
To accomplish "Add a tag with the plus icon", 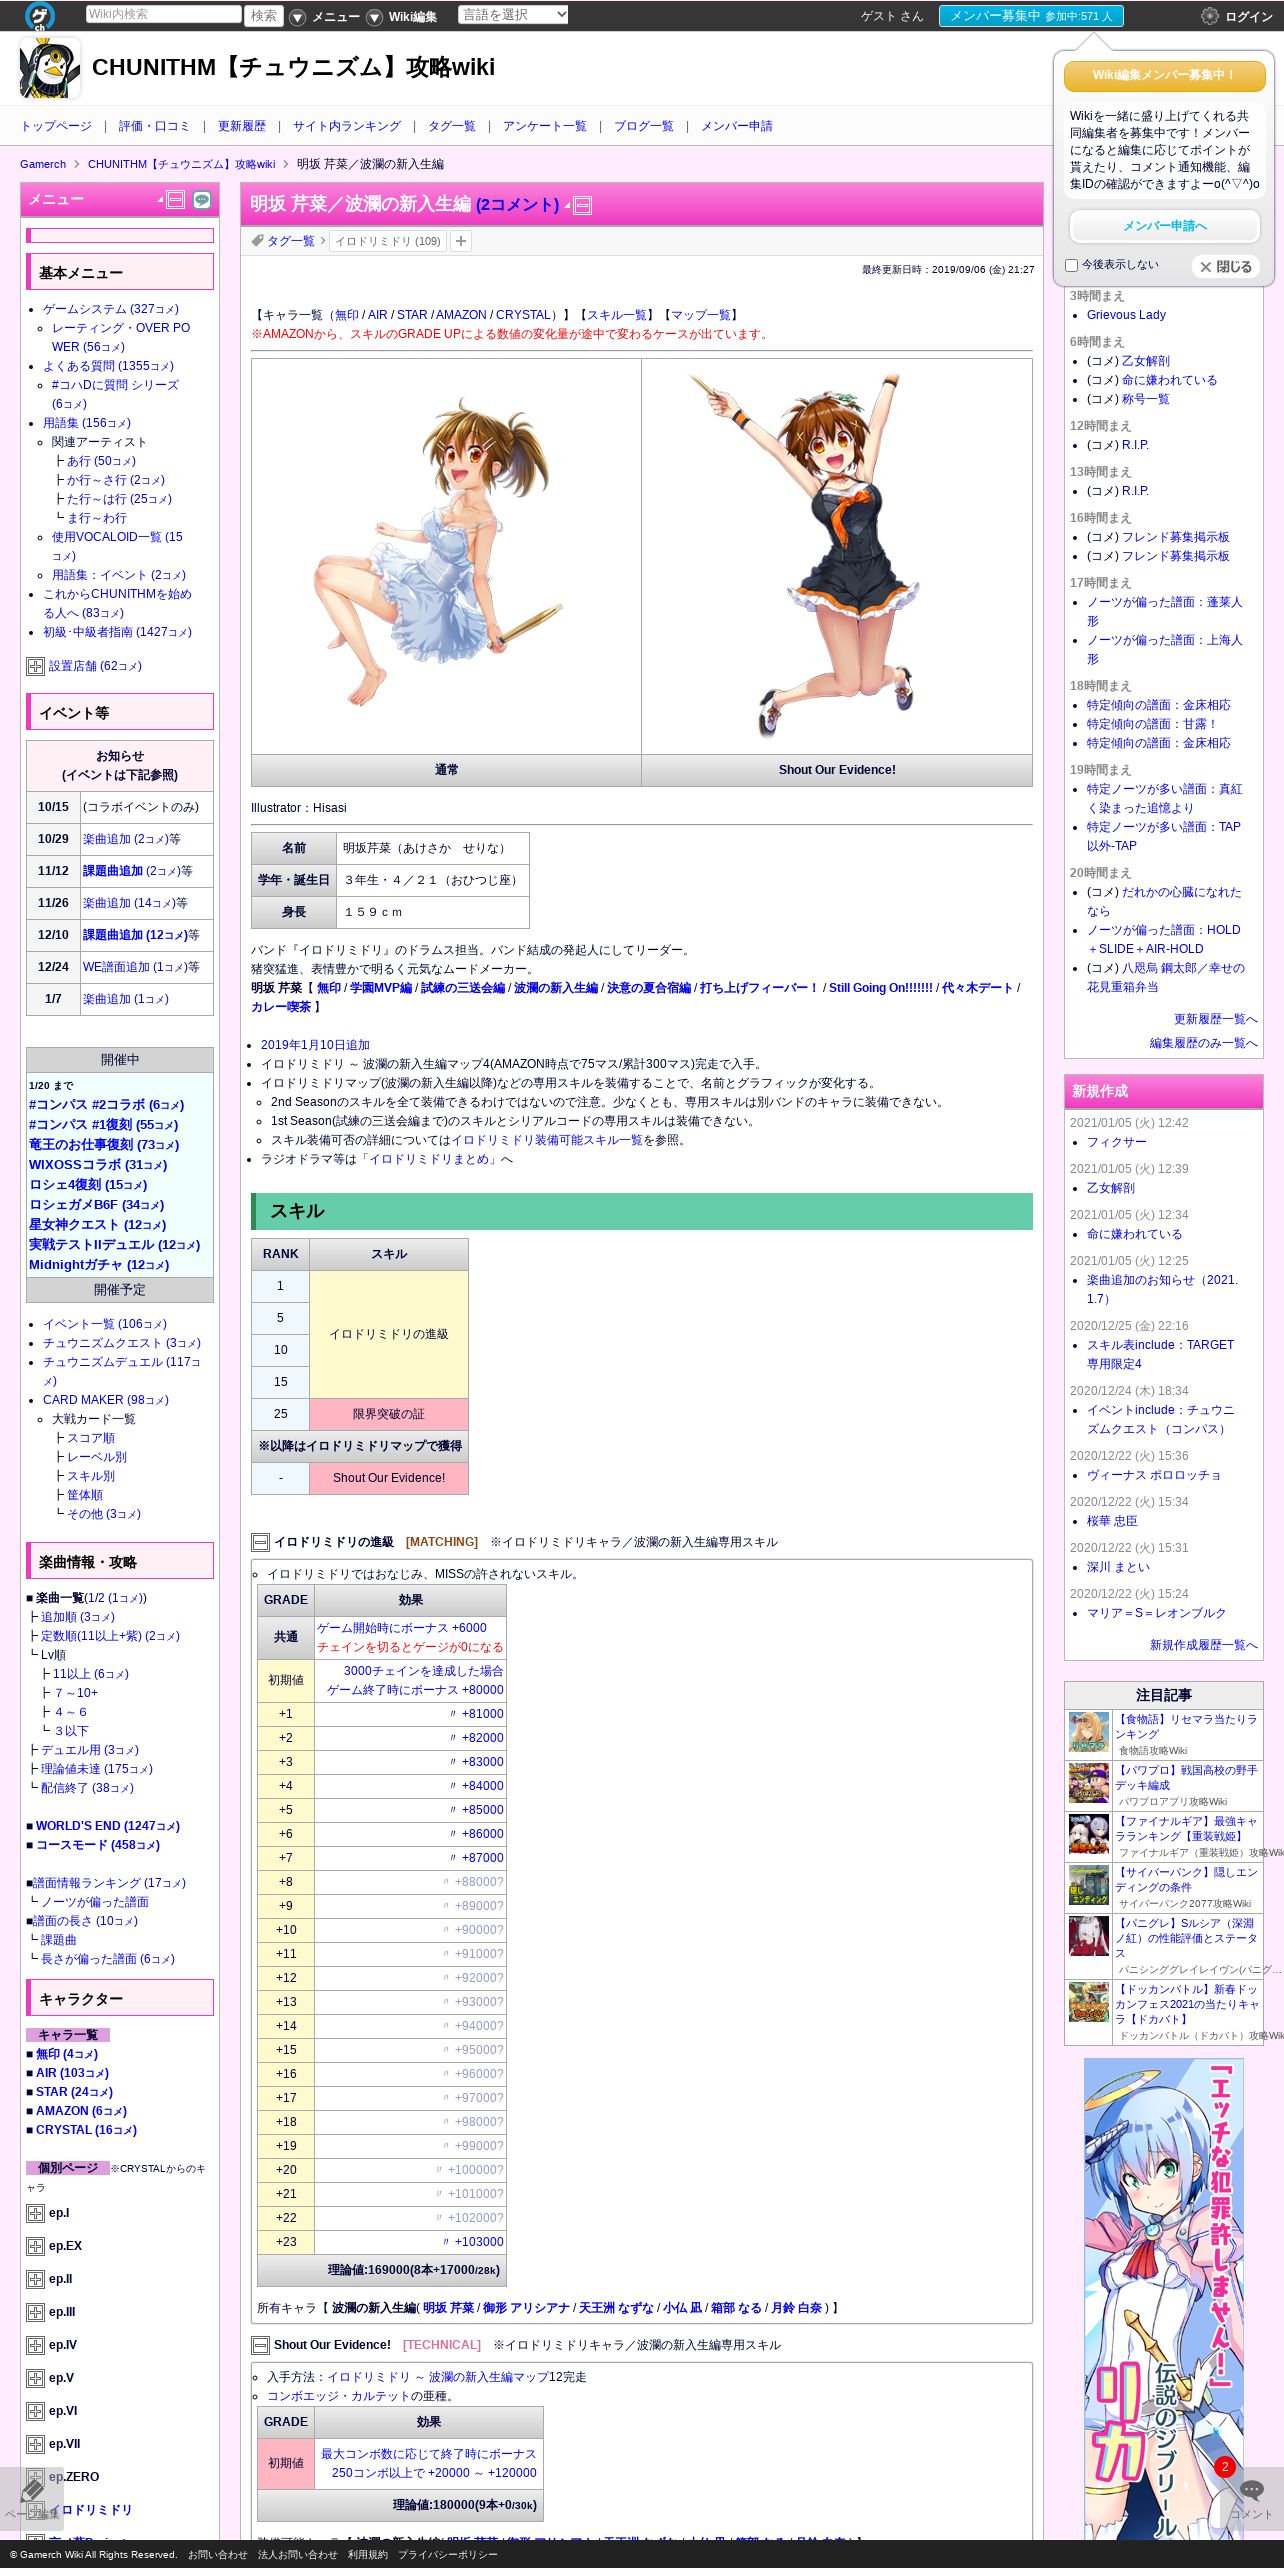I will 460,241.
